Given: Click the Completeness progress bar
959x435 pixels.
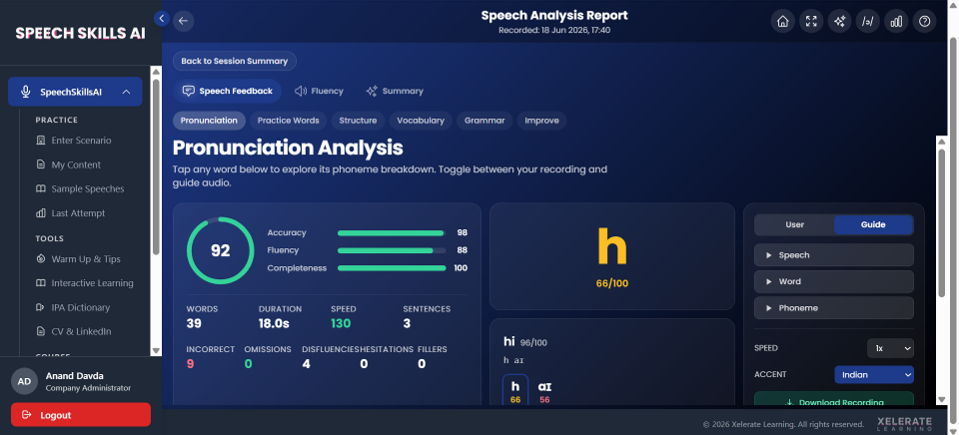Looking at the screenshot, I should [391, 268].
